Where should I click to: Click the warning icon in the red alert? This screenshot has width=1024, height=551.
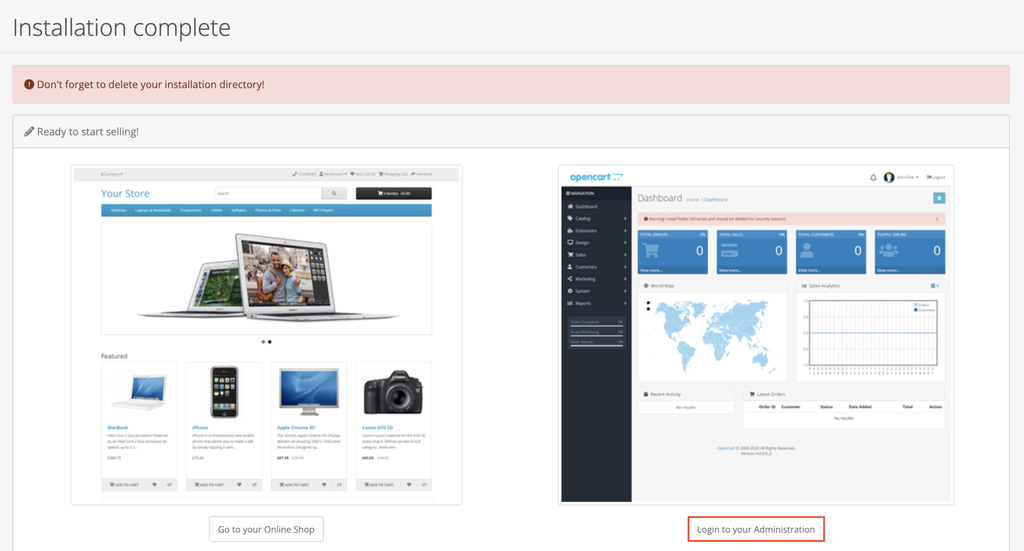point(28,85)
